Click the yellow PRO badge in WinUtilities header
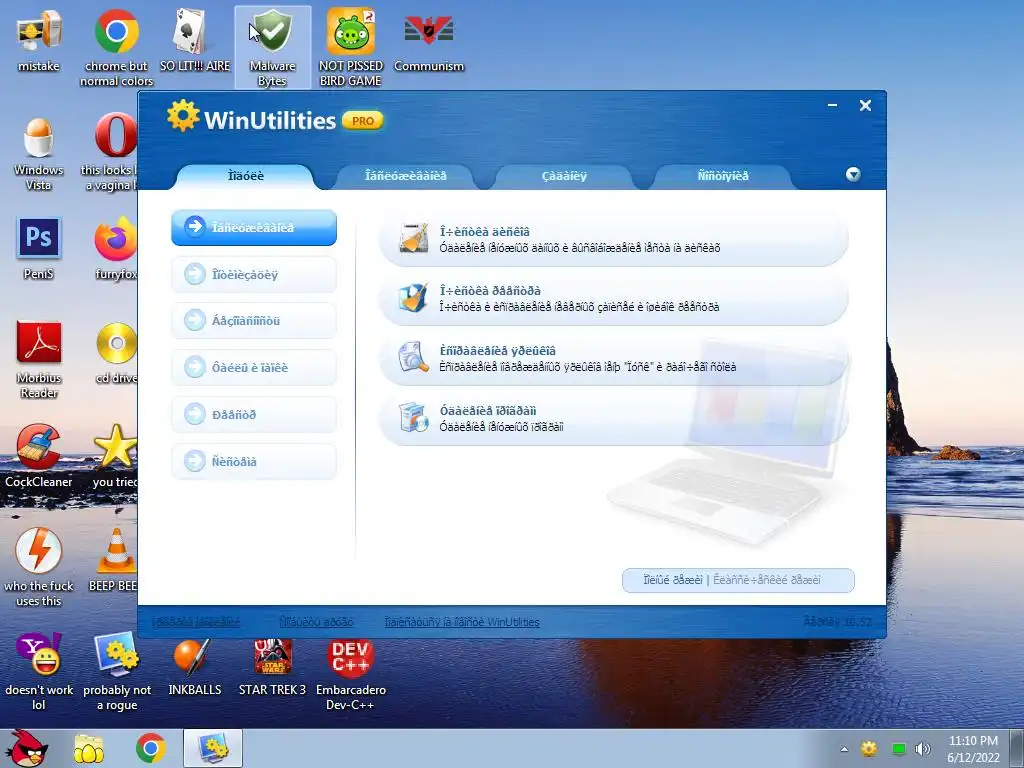This screenshot has width=1024, height=768. 362,121
